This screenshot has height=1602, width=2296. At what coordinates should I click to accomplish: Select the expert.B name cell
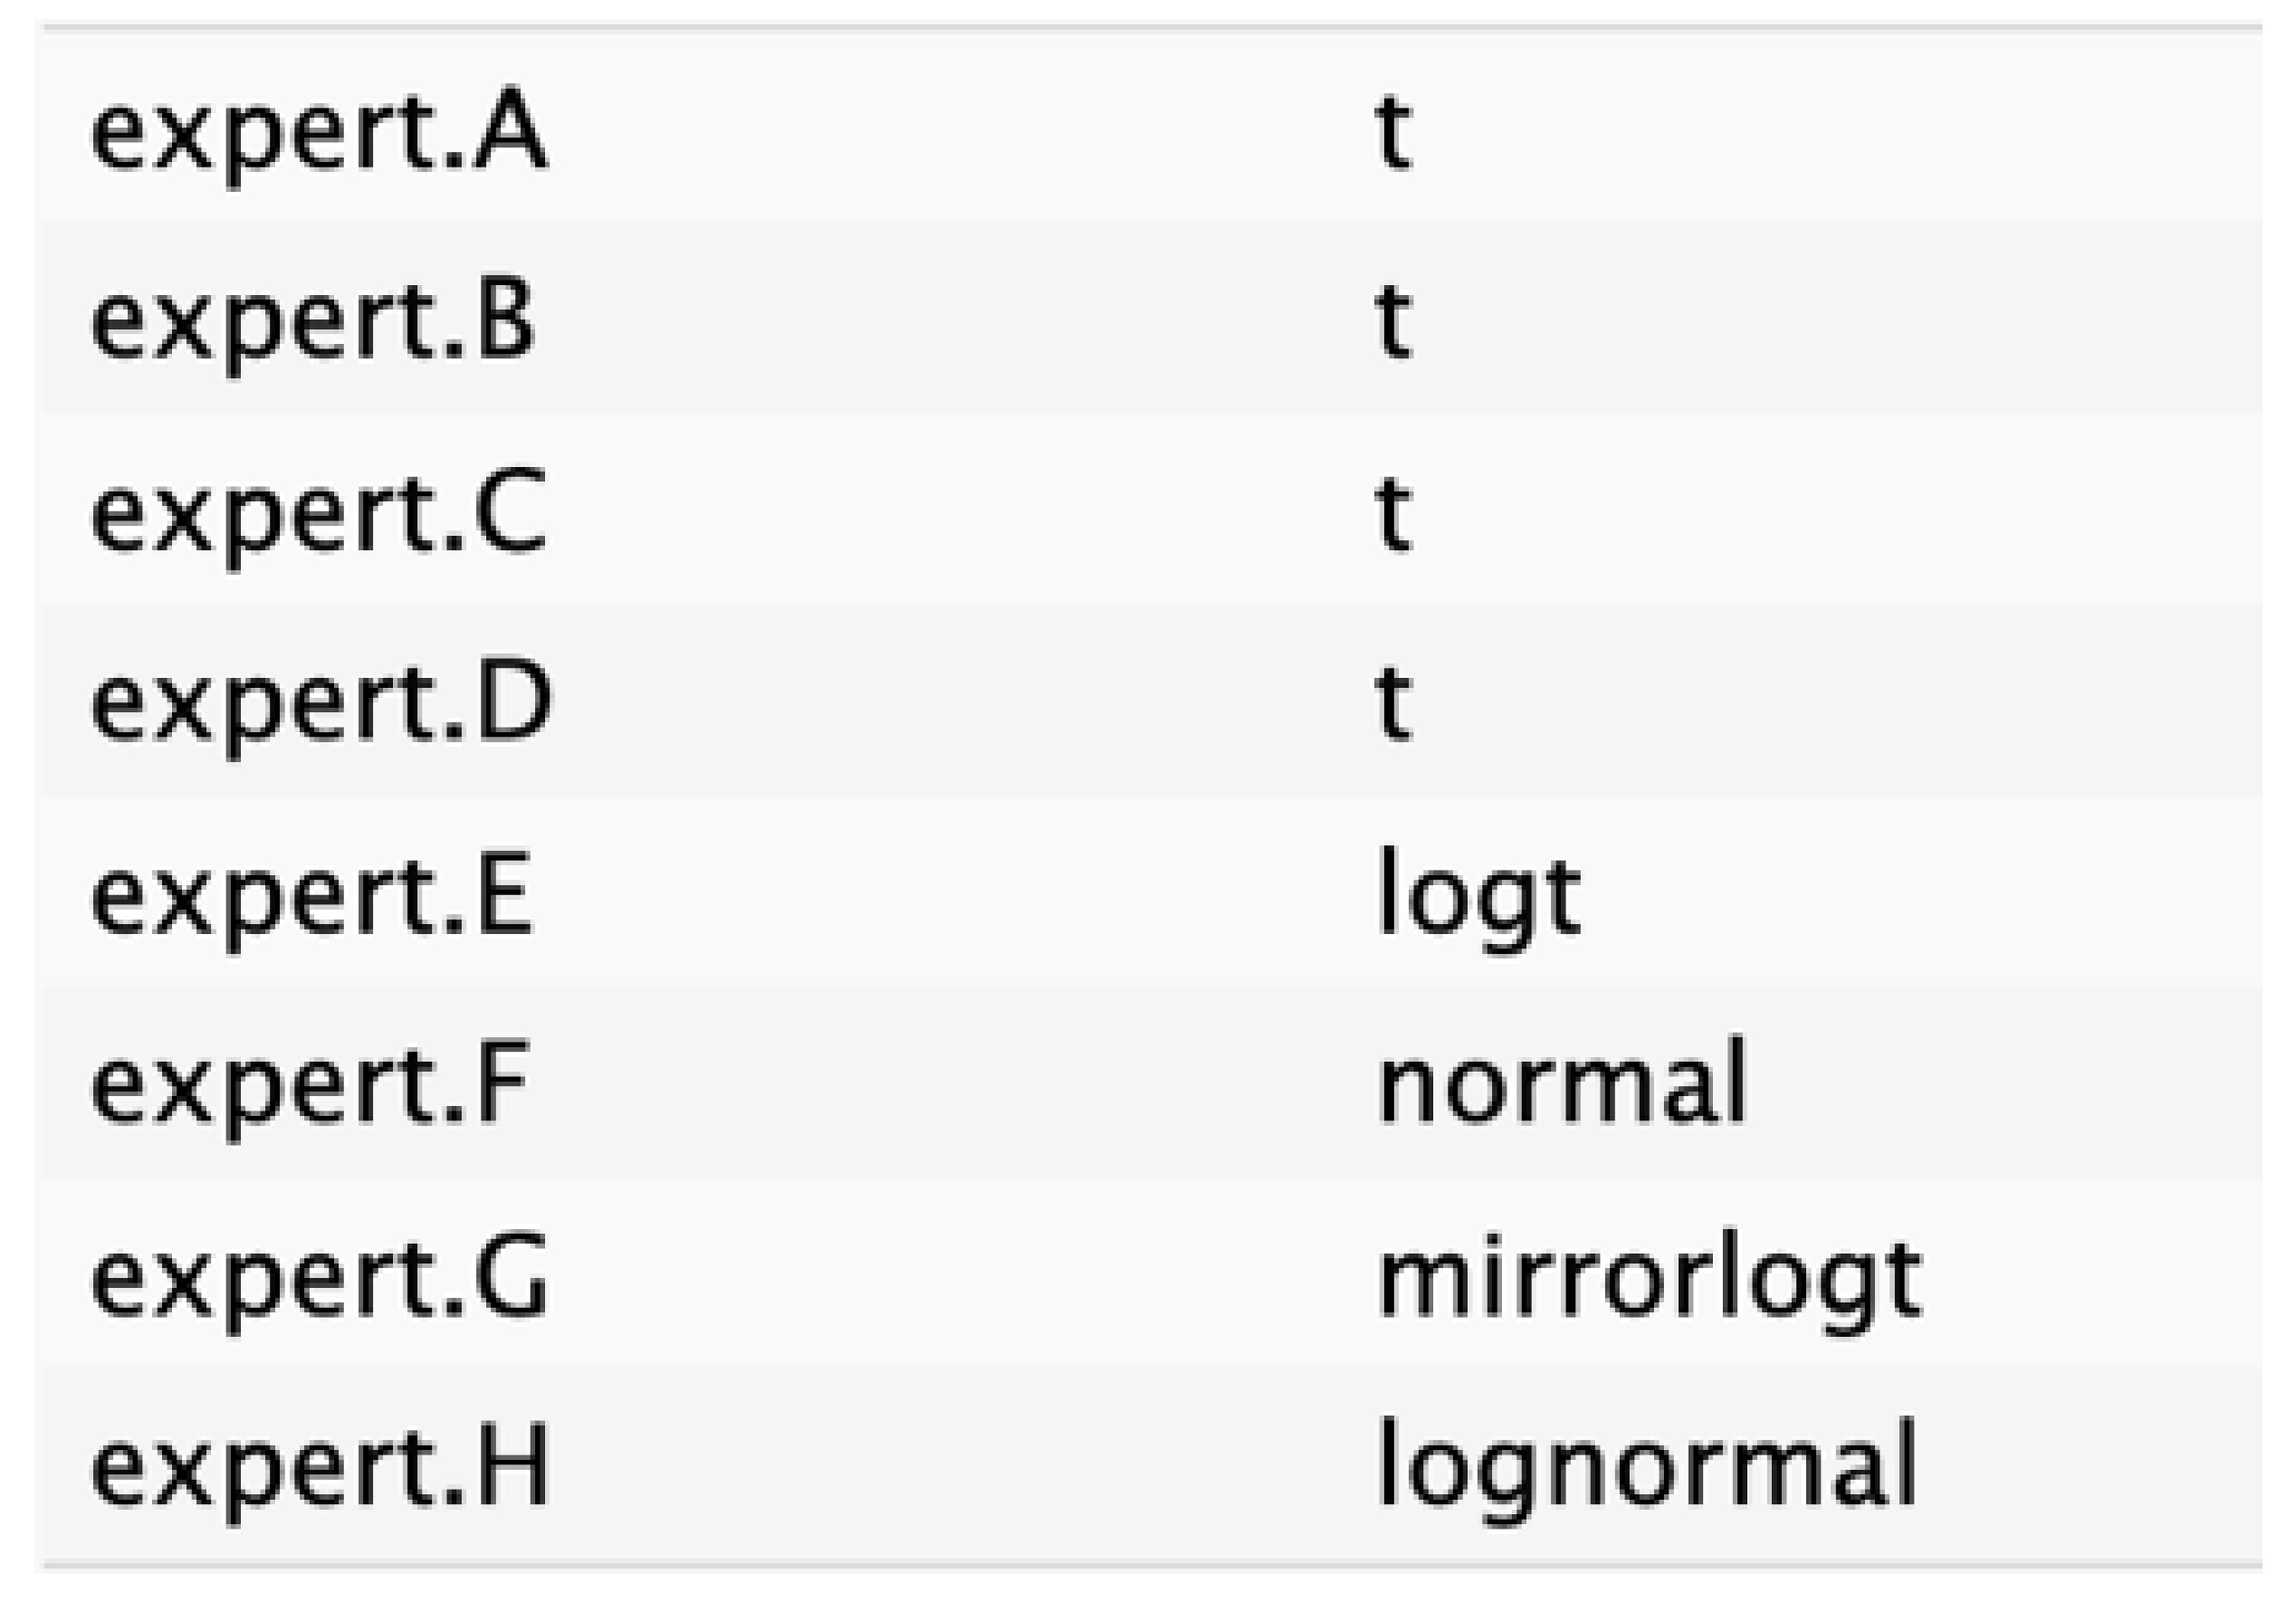pyautogui.click(x=312, y=323)
